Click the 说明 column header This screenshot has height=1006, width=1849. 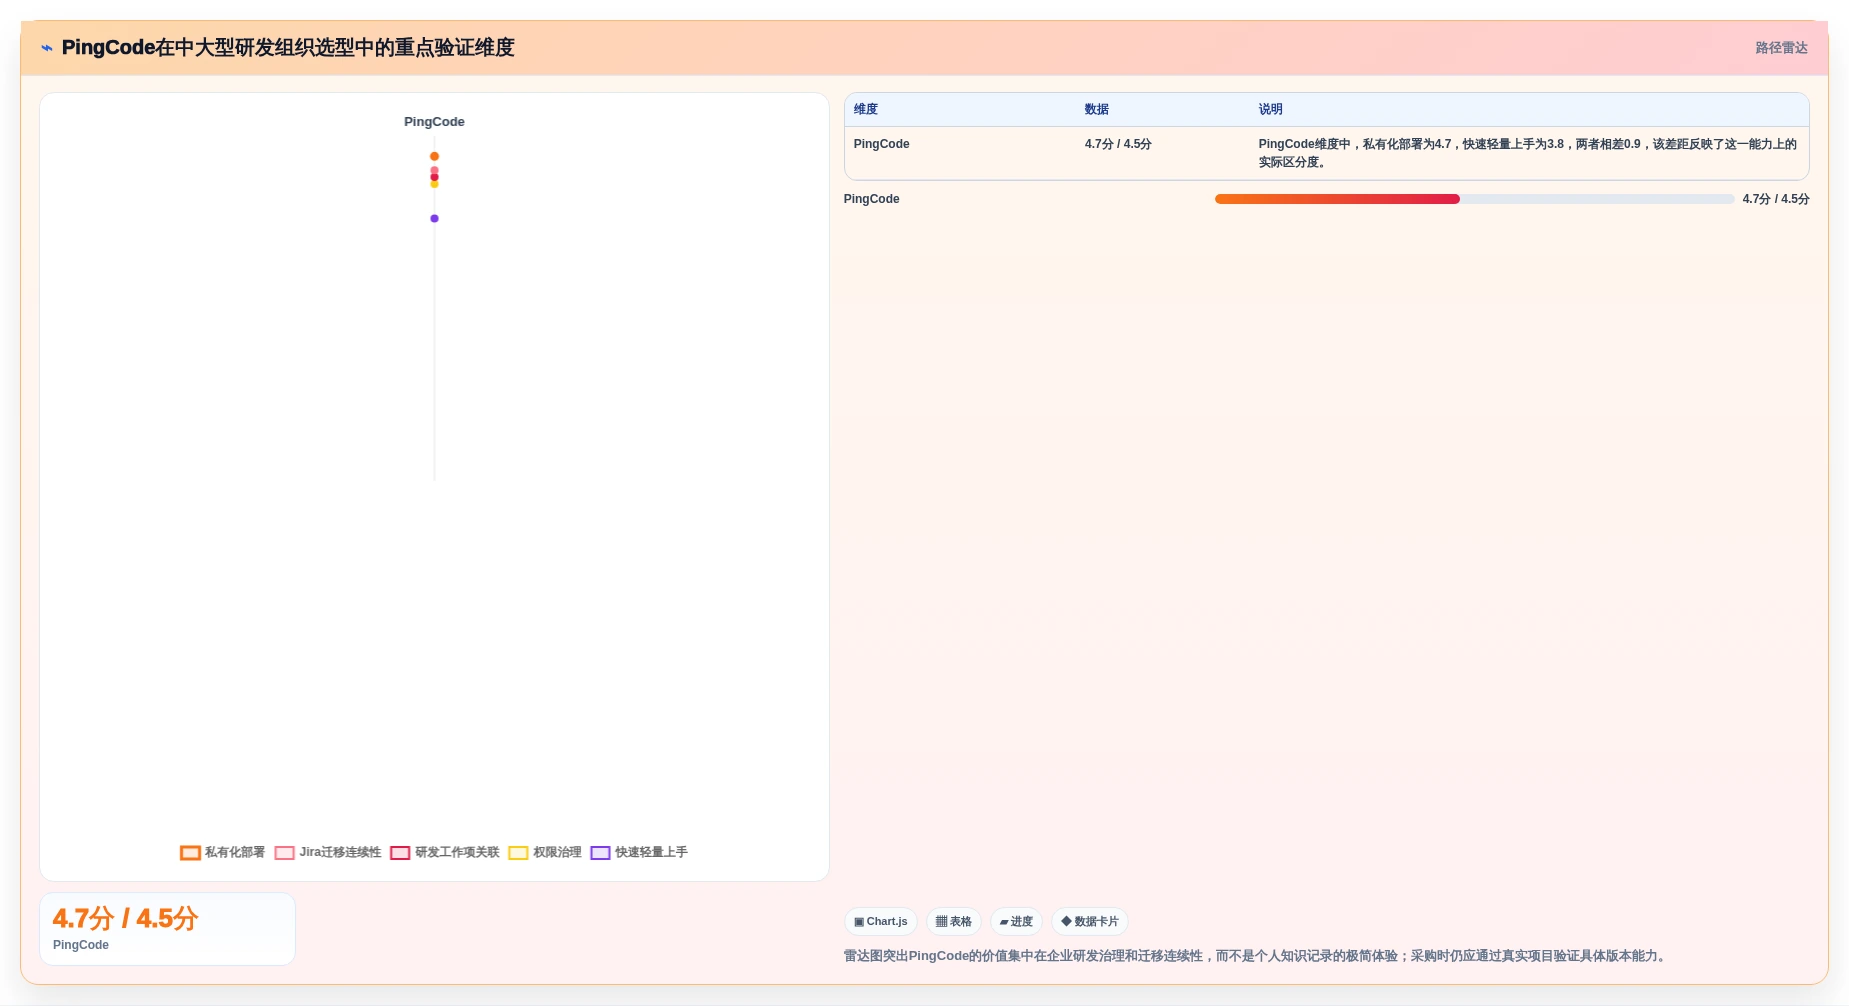(x=1270, y=109)
